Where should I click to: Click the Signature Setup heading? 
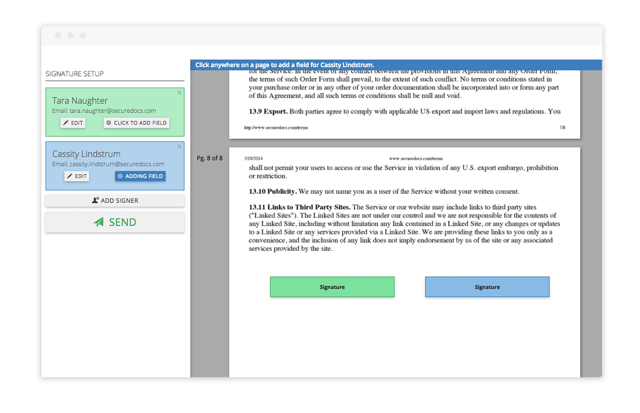75,74
